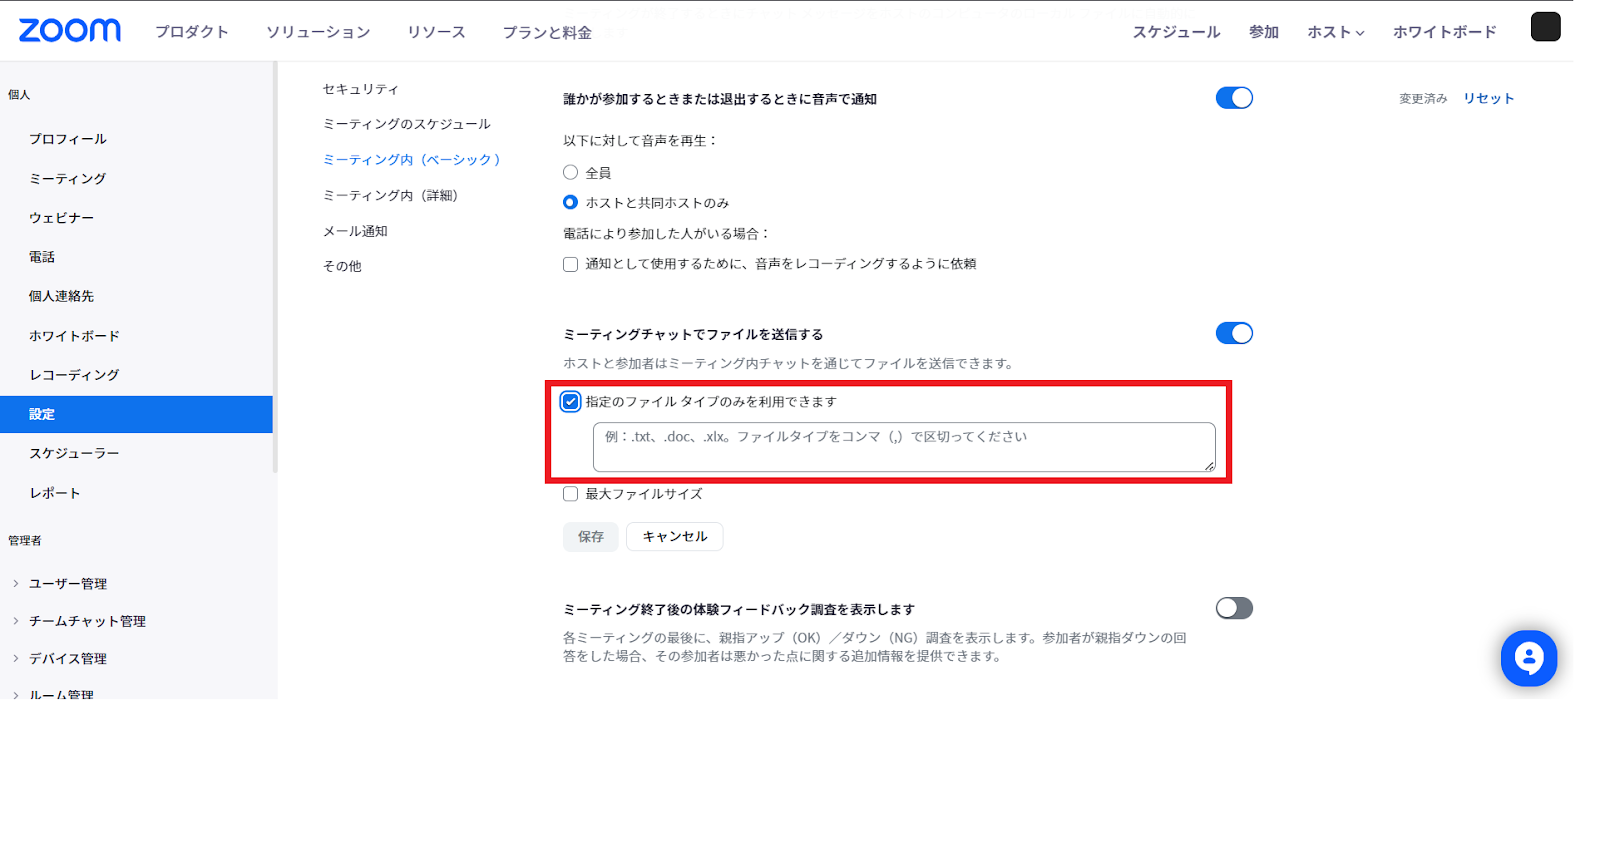The image size is (1600, 848).
Task: Click the Zoom logo
Action: click(69, 31)
